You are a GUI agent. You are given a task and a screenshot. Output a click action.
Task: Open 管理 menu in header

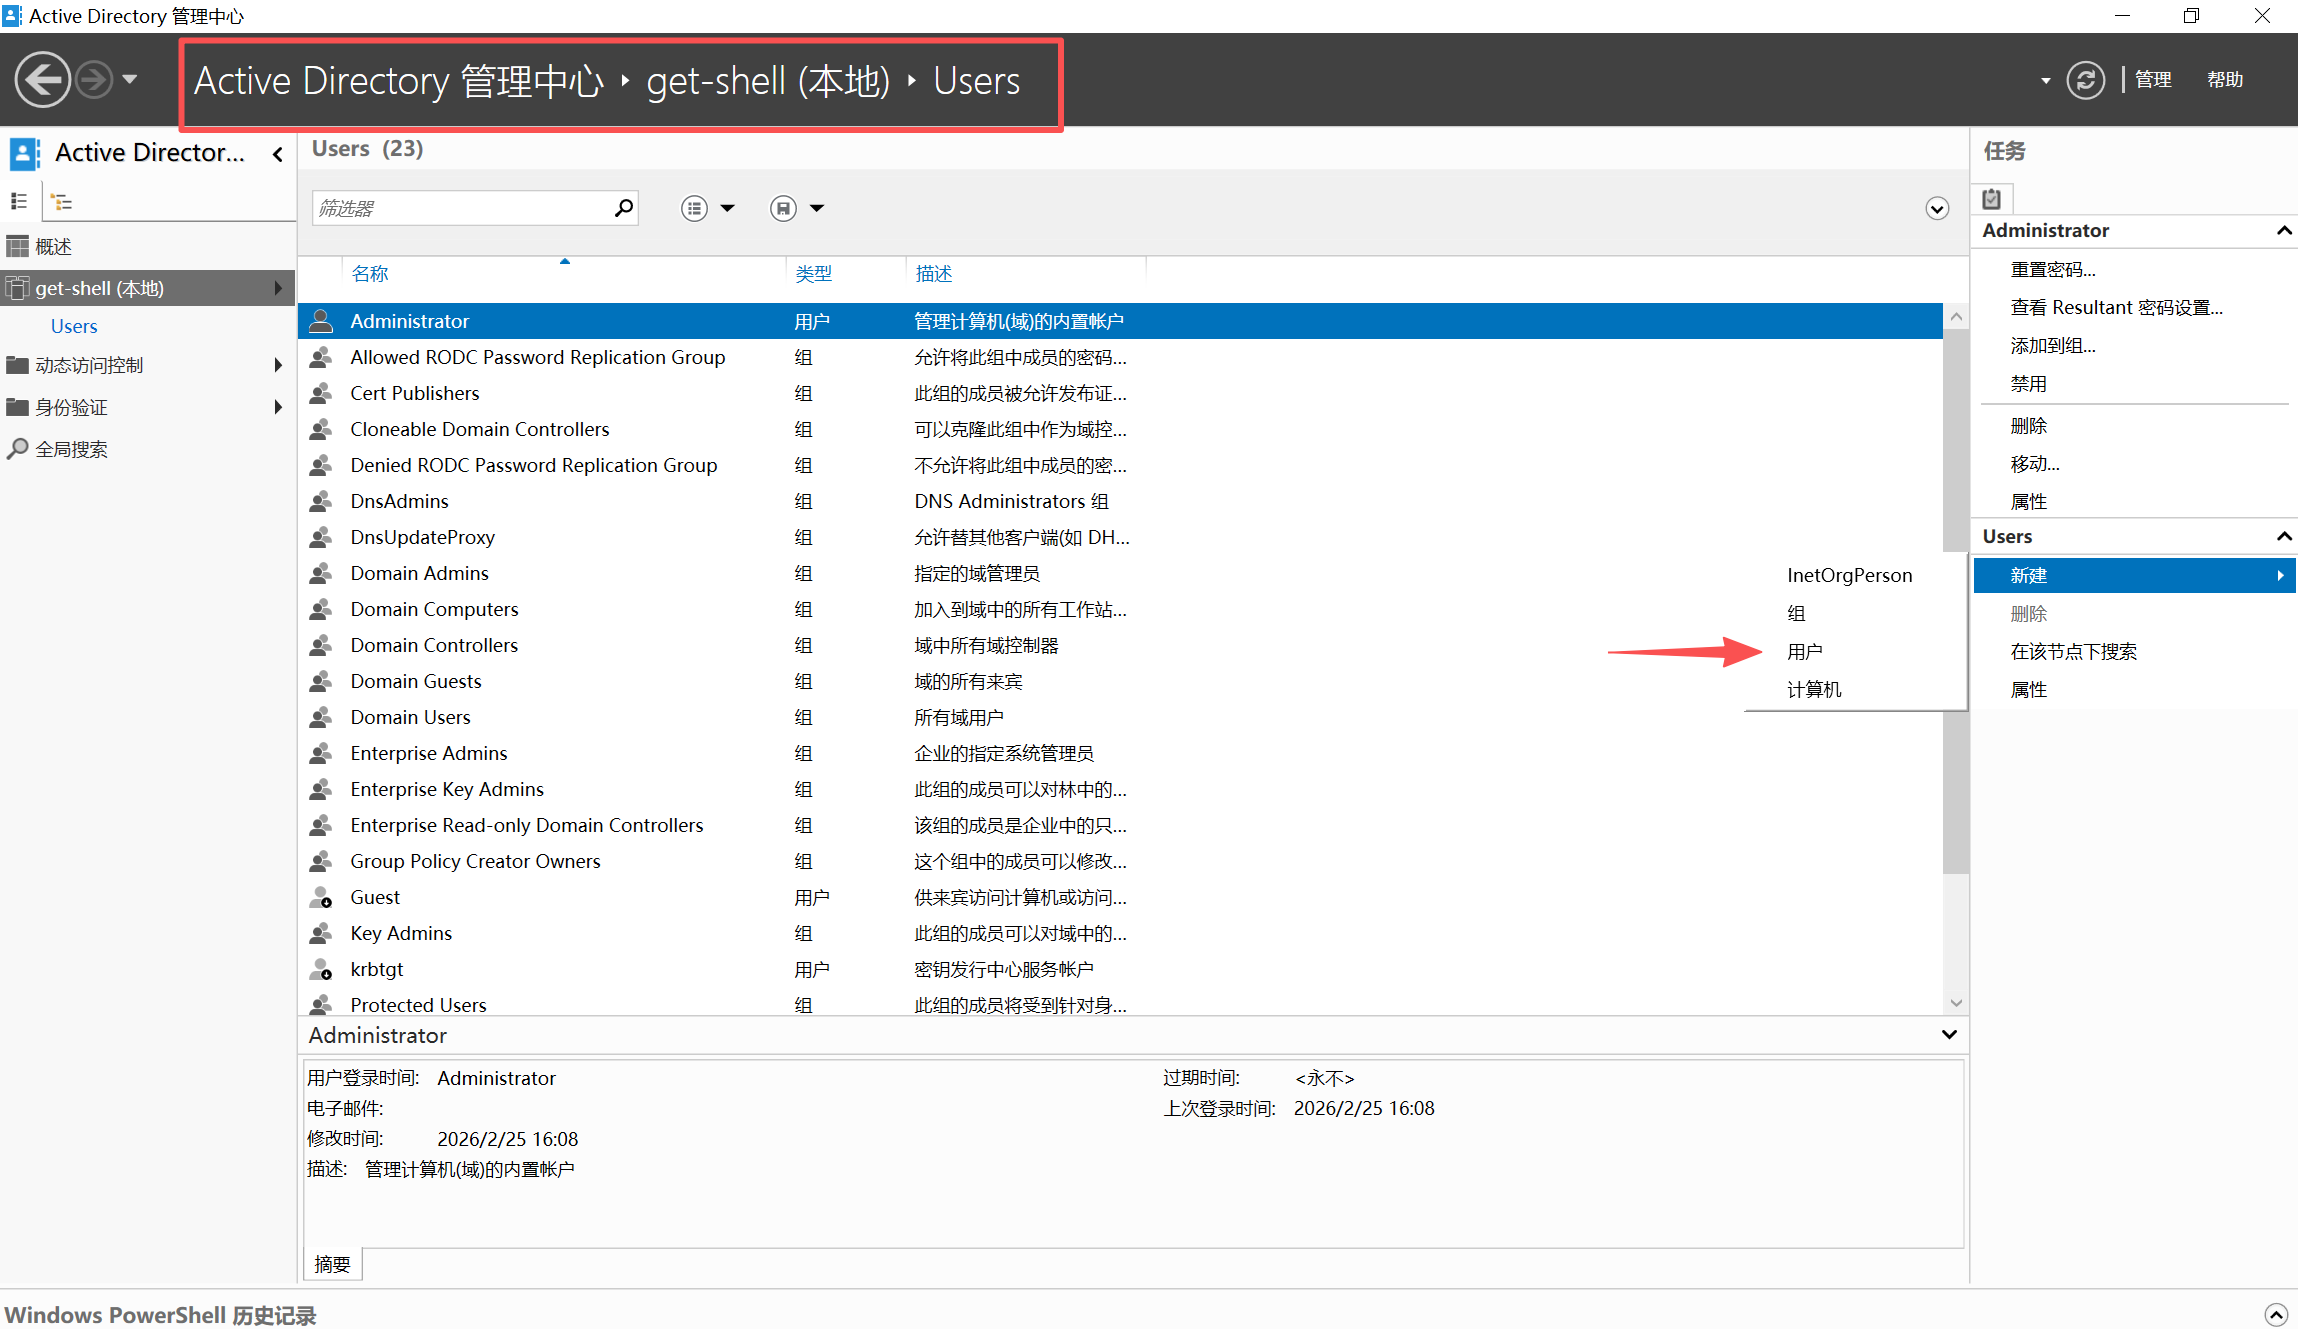[2153, 80]
